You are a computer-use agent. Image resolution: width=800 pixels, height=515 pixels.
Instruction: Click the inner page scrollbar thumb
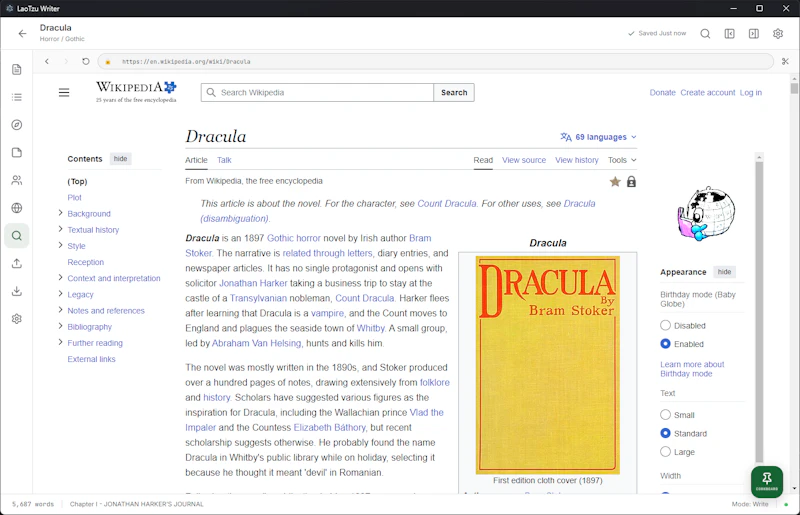[x=759, y=311]
